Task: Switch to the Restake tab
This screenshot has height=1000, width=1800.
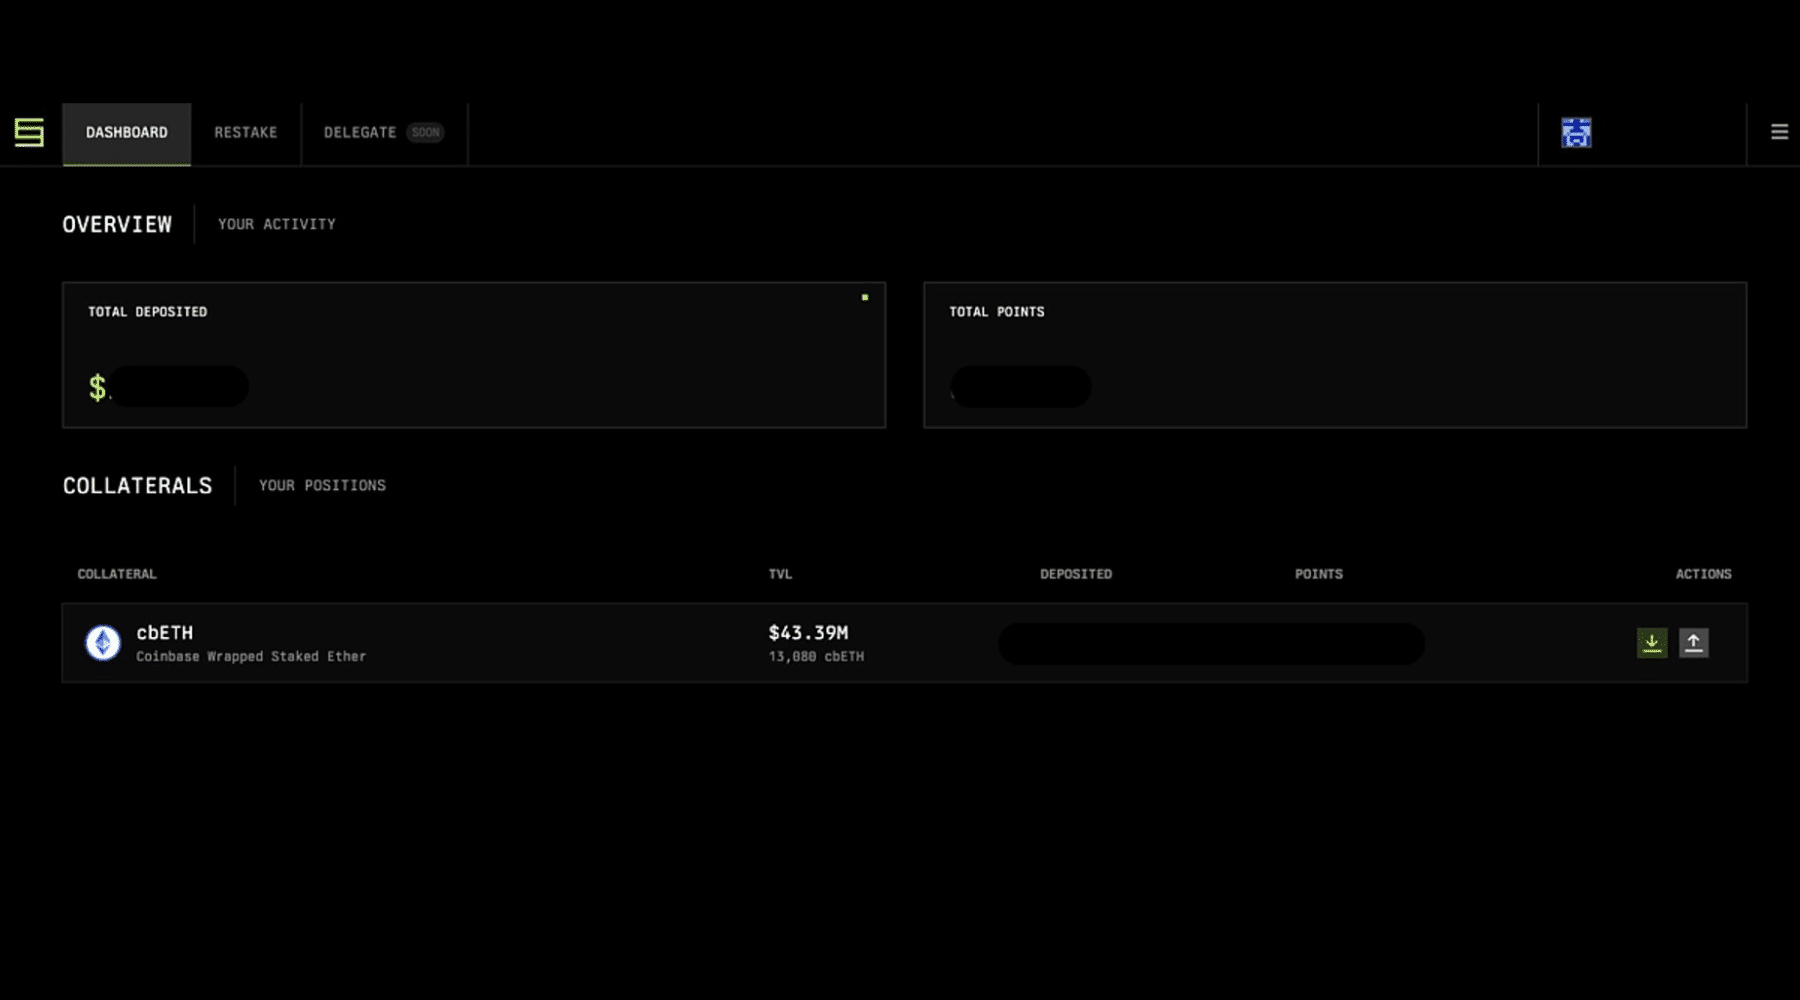Action: [246, 131]
